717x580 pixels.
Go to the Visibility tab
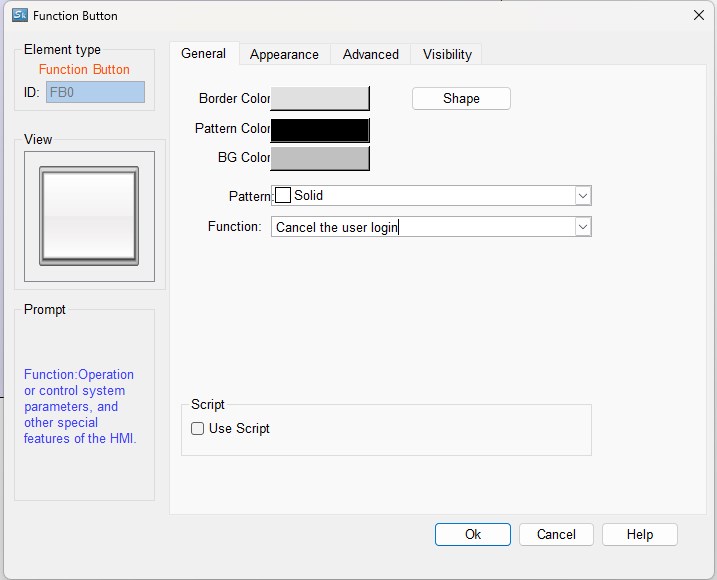(x=447, y=54)
